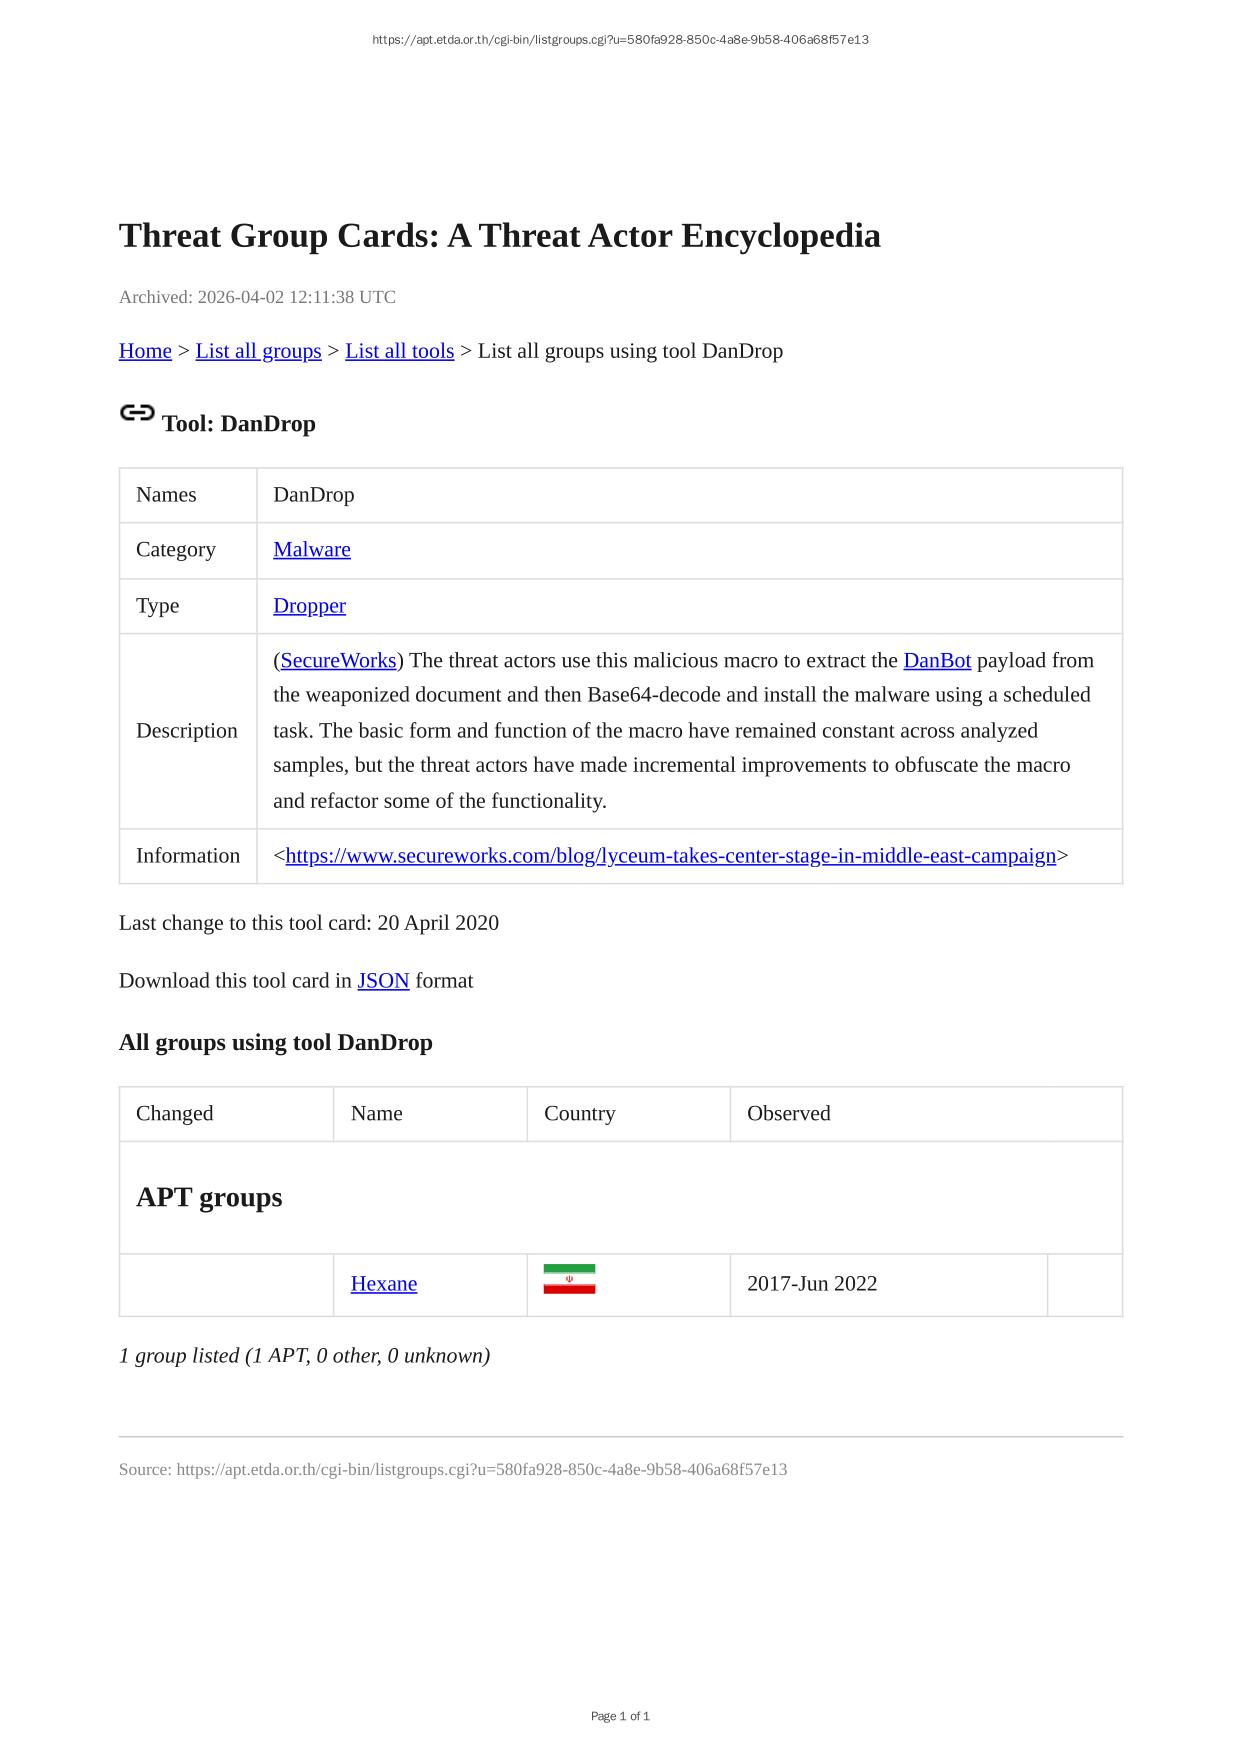Viewport: 1242px width, 1756px height.
Task: Follow the Dropper type link
Action: point(309,605)
